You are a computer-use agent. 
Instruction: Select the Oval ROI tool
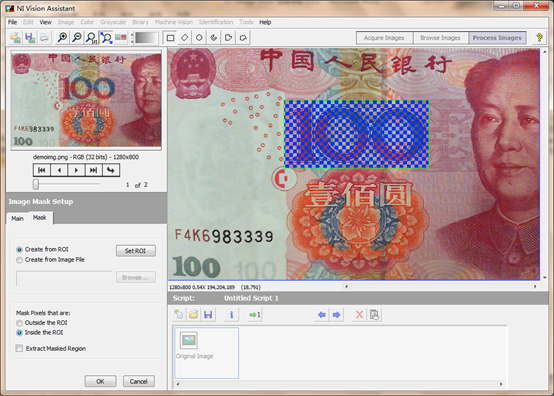(x=199, y=37)
